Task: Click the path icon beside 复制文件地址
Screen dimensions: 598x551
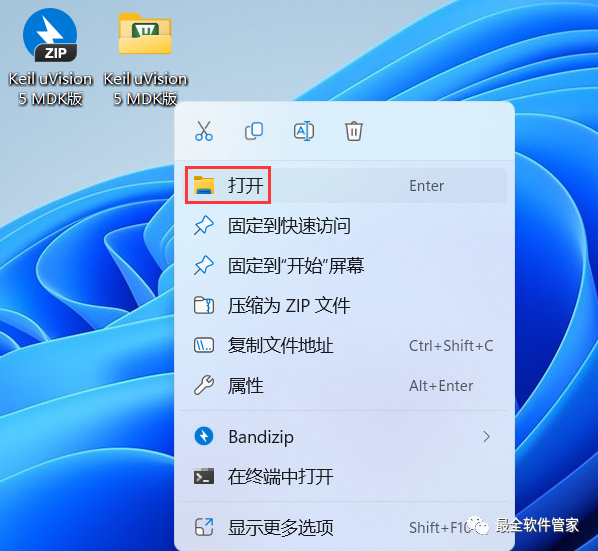Action: point(204,345)
